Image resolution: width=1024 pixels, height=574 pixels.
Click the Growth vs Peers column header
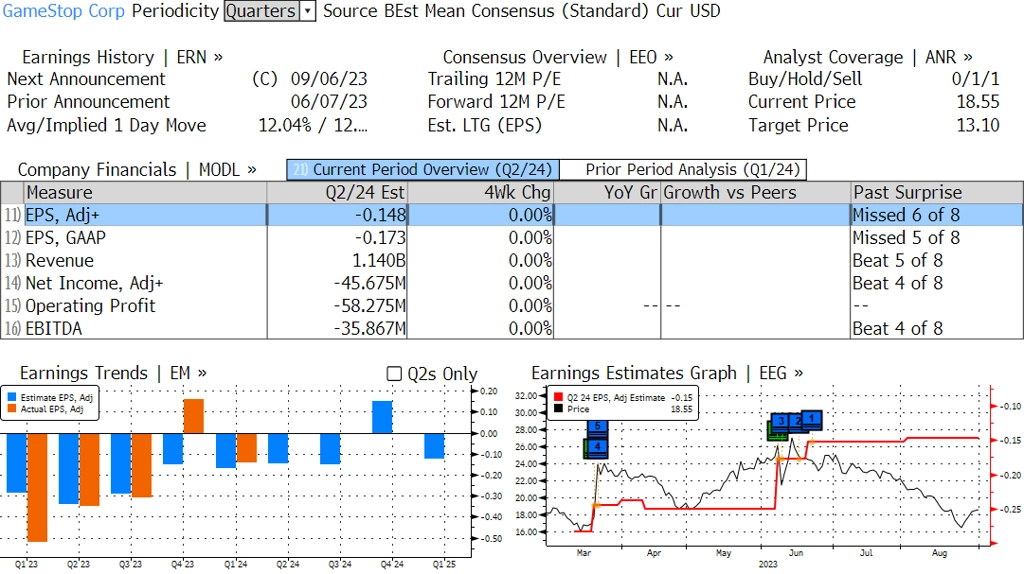[x=756, y=193]
